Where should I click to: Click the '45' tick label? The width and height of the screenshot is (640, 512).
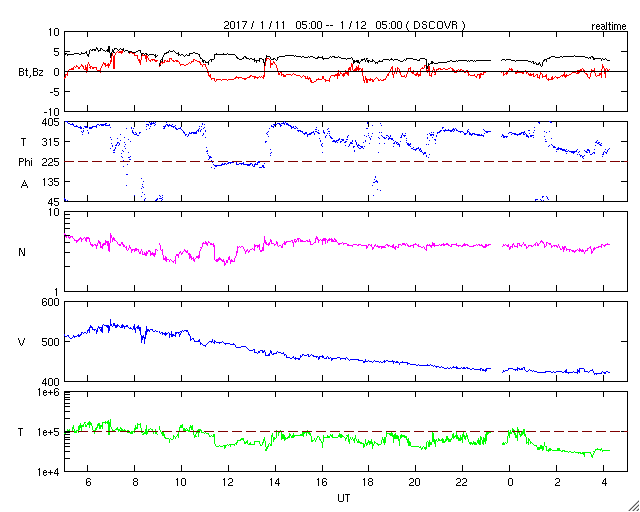(x=54, y=202)
